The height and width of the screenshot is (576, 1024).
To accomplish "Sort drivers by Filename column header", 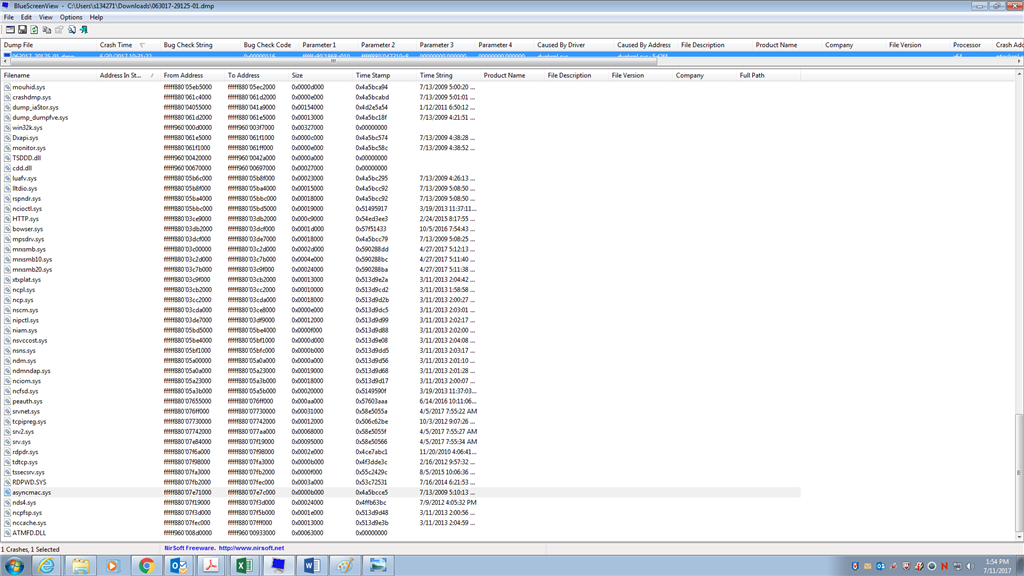I will click(48, 76).
